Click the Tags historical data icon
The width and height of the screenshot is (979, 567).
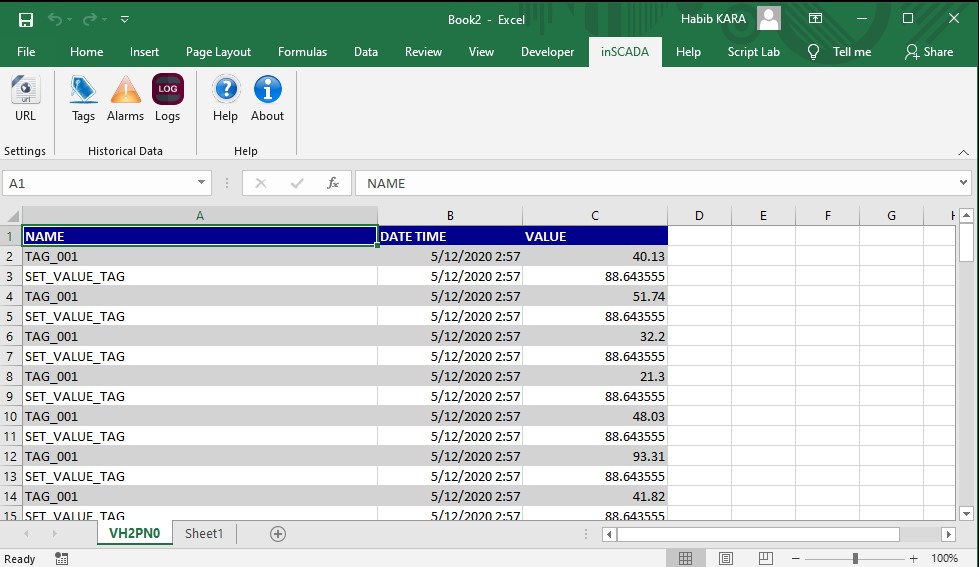(83, 92)
